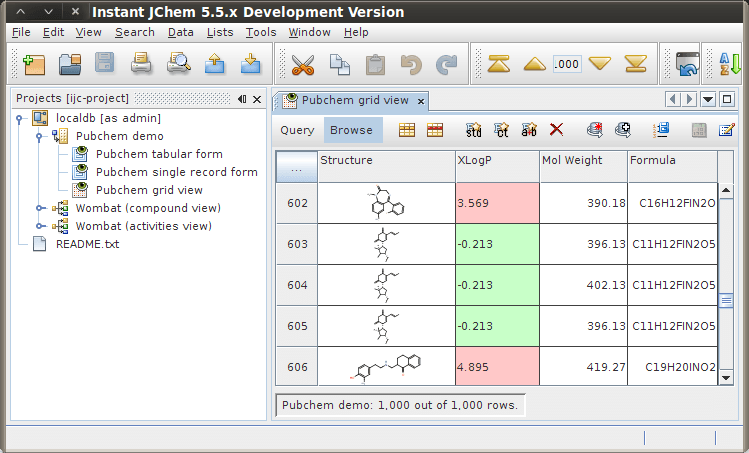Click the print preview magnifier icon
749x453 pixels.
click(x=178, y=65)
